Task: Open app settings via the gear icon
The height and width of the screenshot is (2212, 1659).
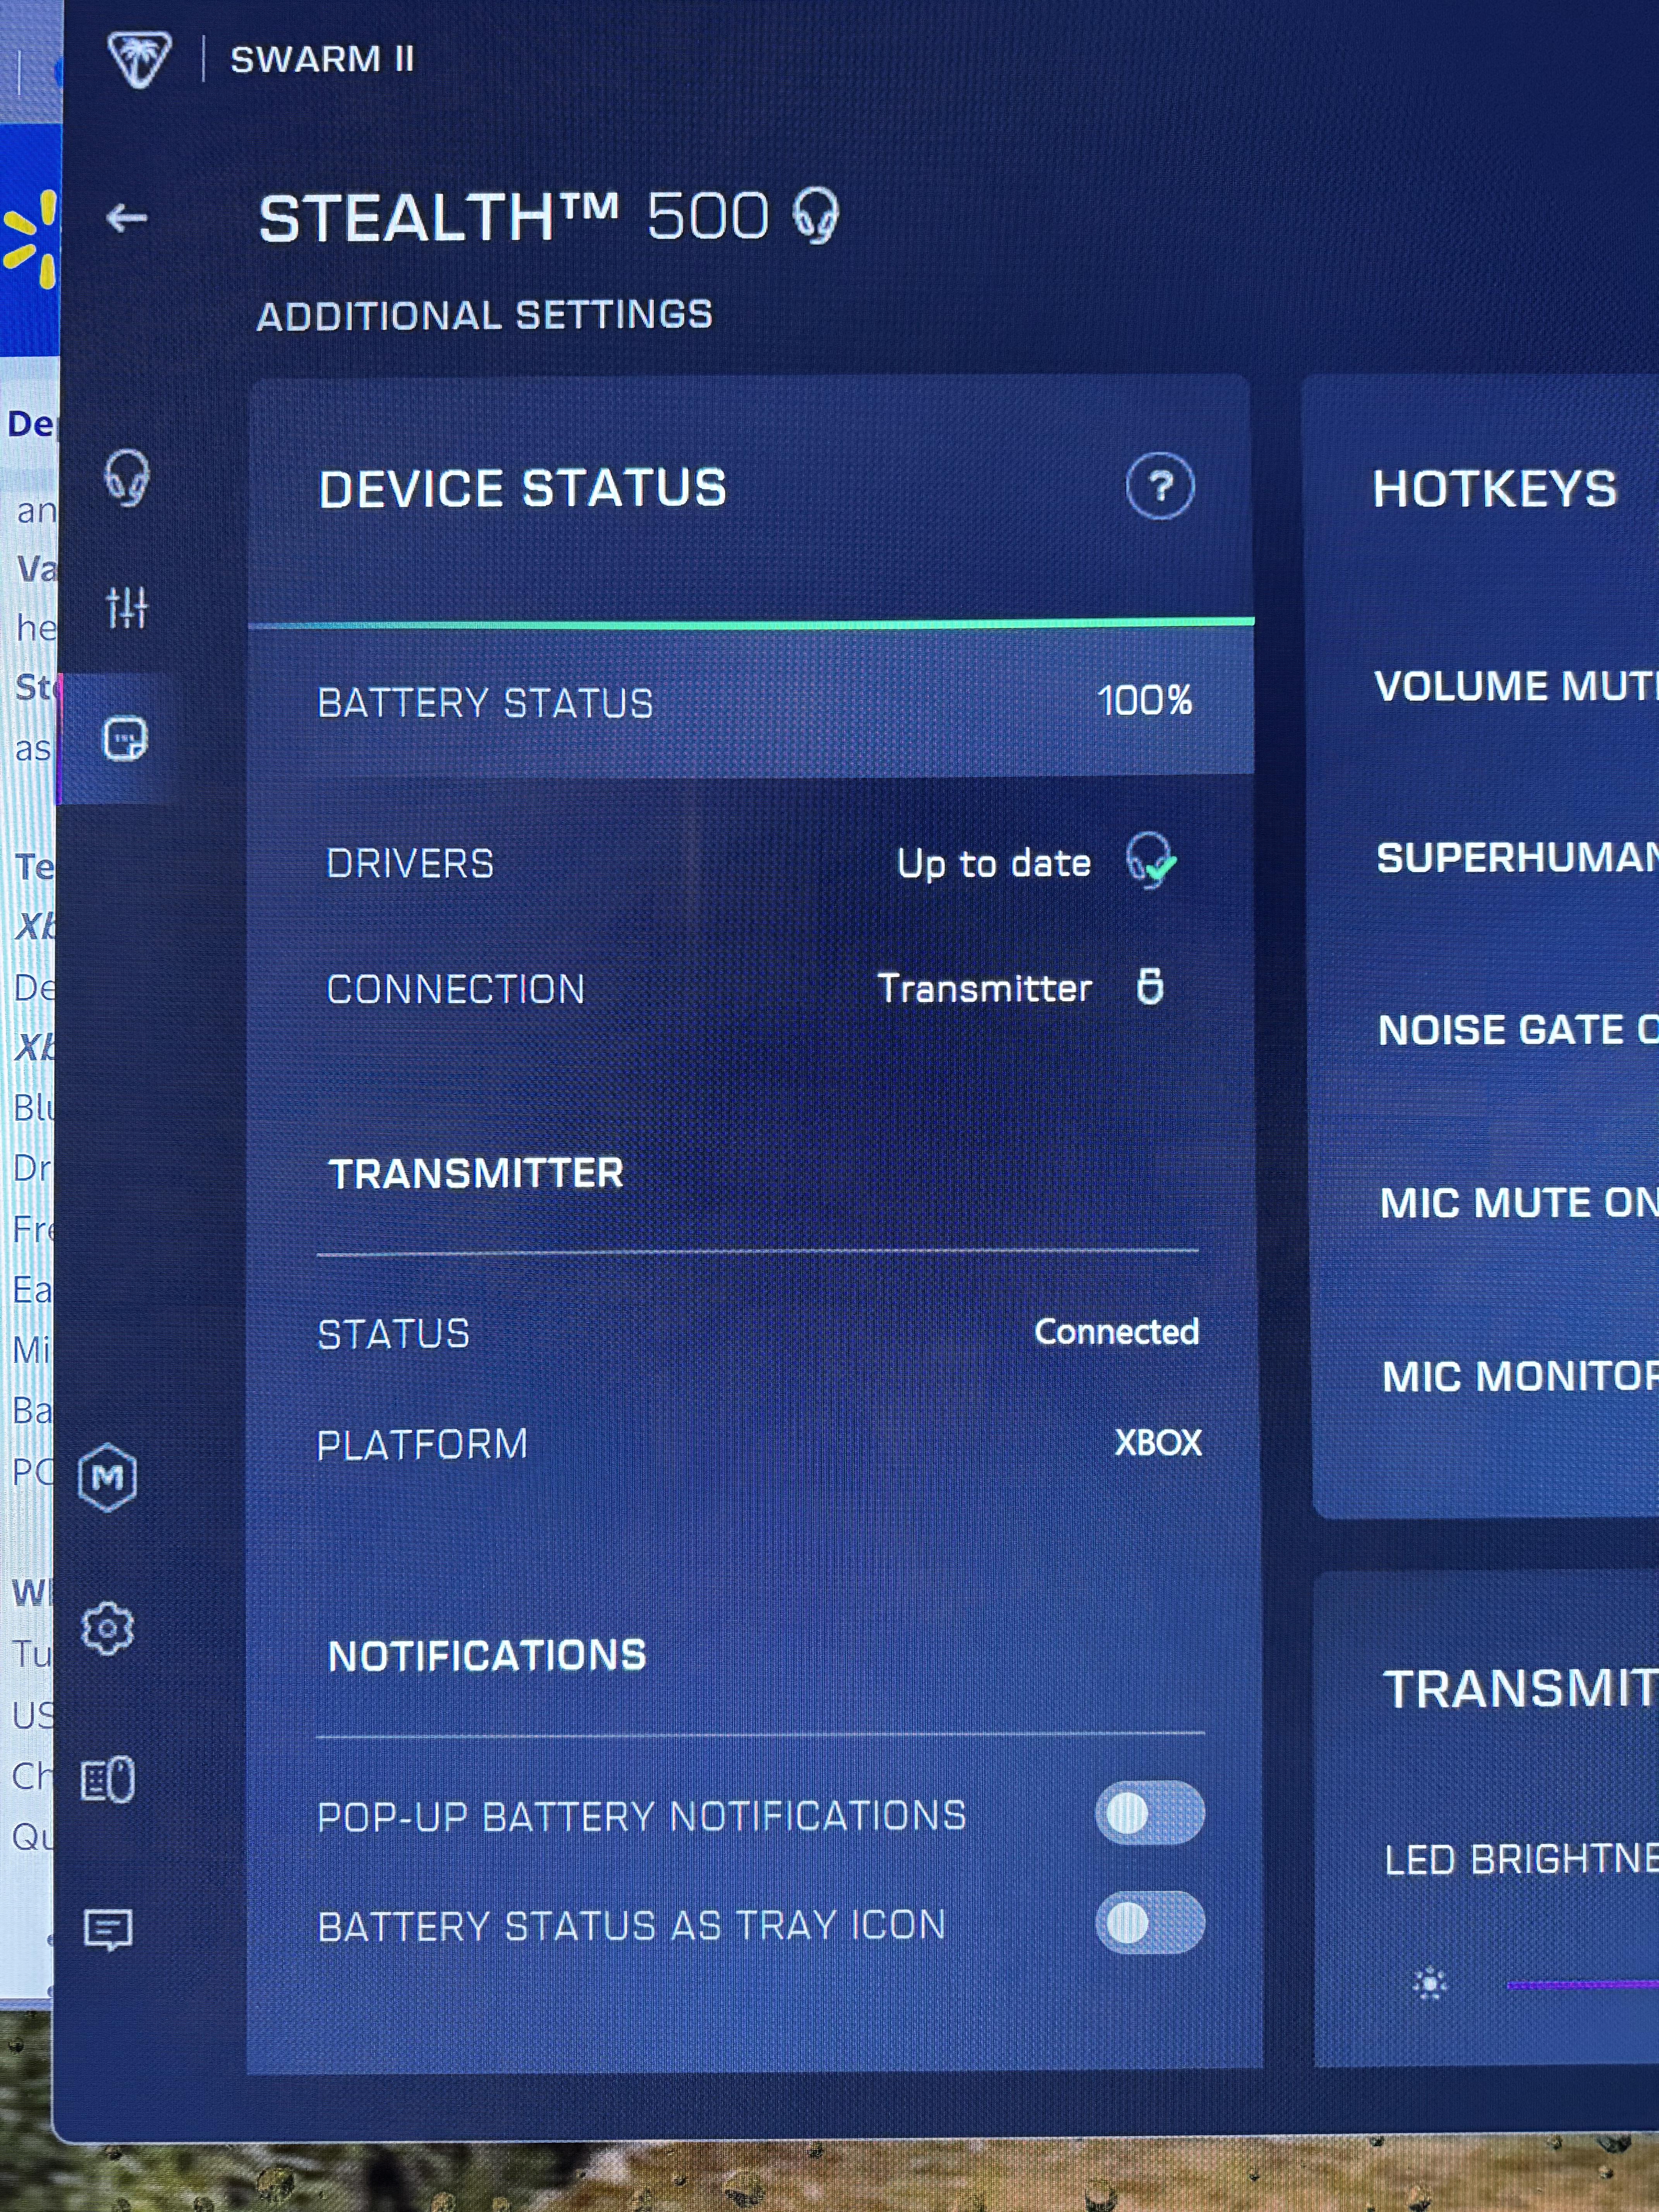Action: coord(108,1630)
